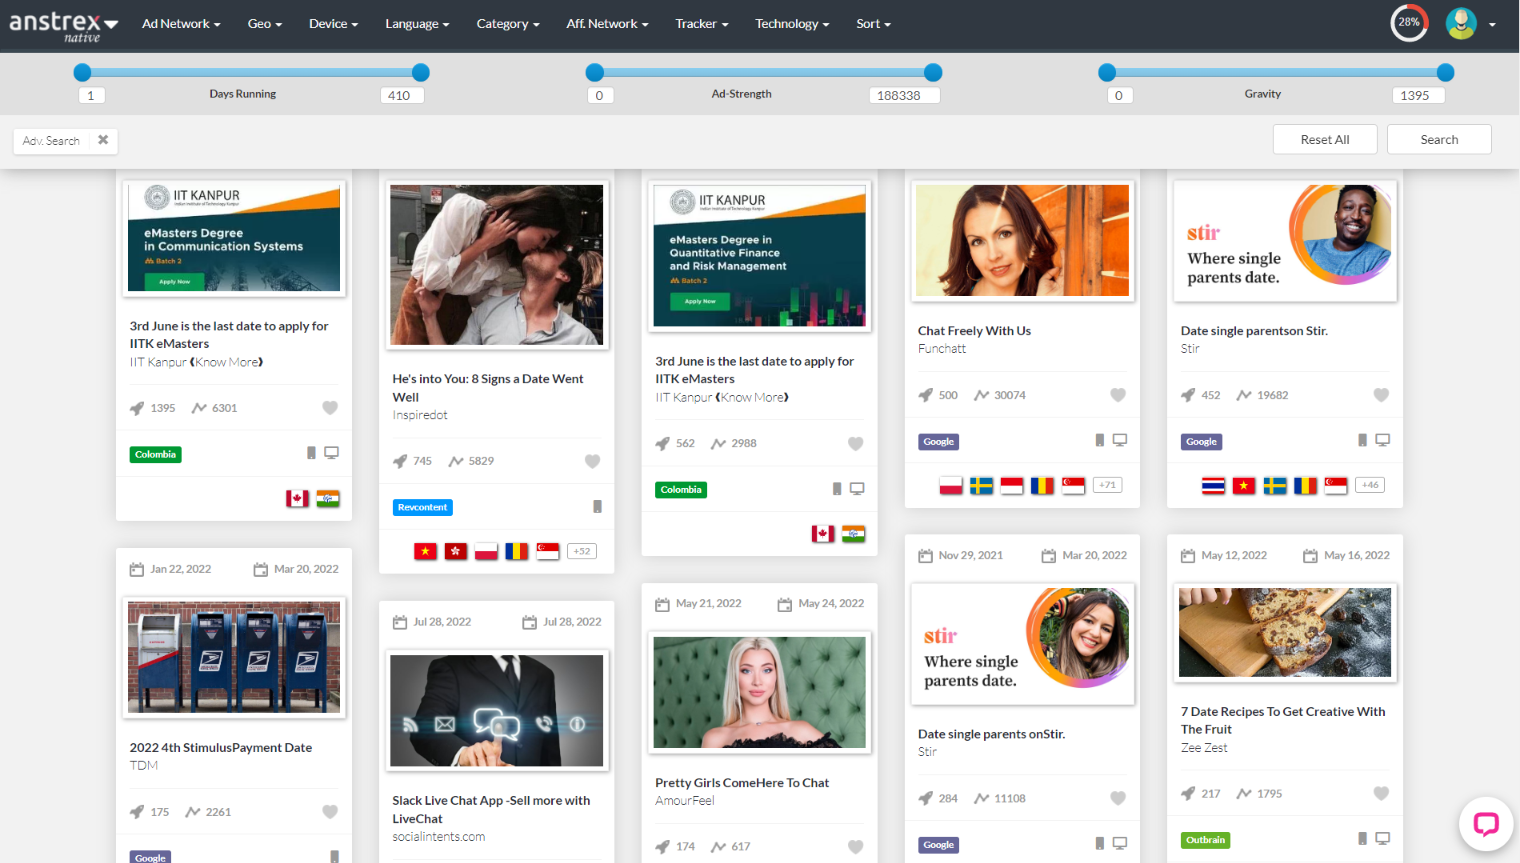
Task: Click mobile device icon on Inspiredot ad
Action: (597, 507)
